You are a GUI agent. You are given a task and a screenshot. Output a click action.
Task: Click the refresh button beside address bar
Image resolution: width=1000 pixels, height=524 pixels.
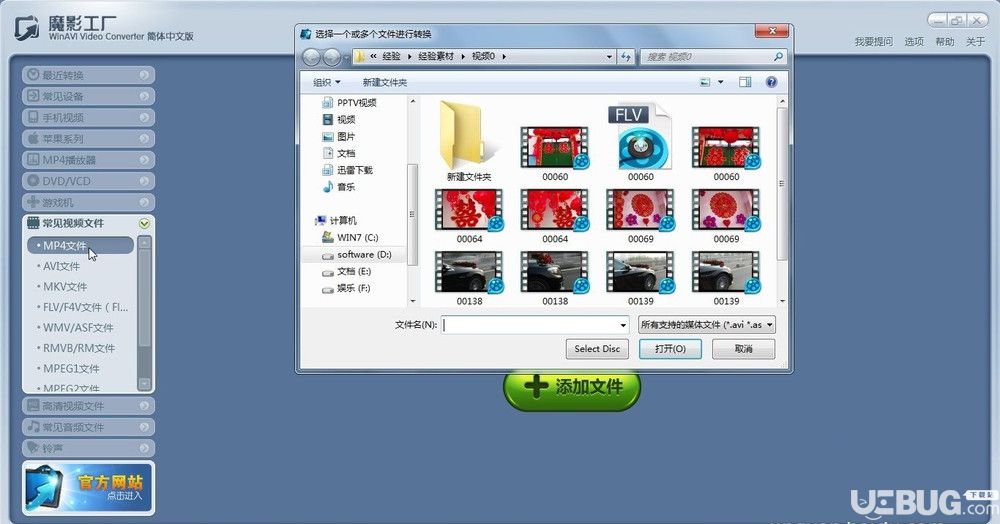626,57
